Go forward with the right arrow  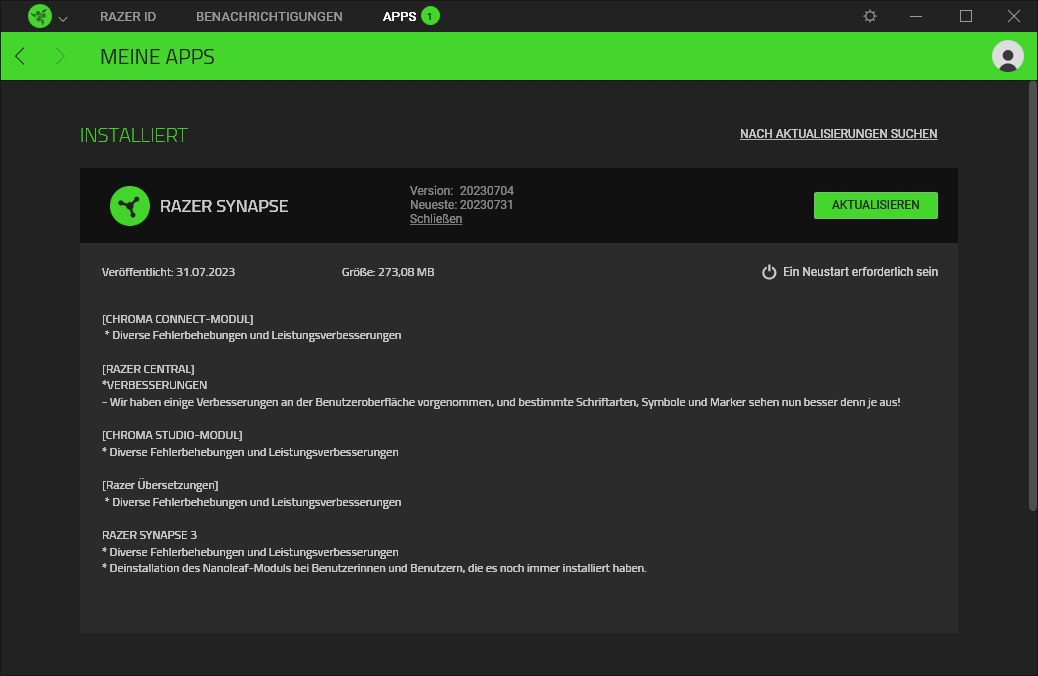click(x=60, y=56)
